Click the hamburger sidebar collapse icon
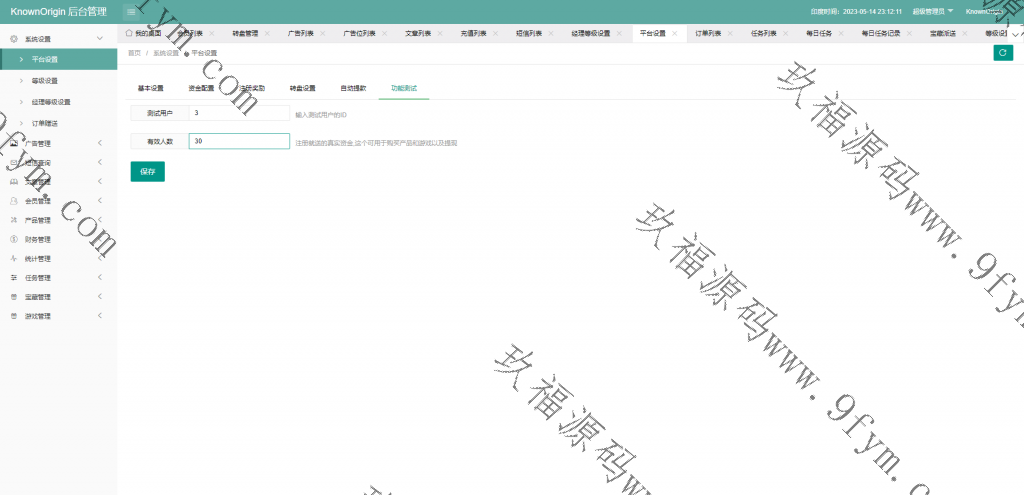Viewport: 1024px width, 495px height. pyautogui.click(x=131, y=11)
